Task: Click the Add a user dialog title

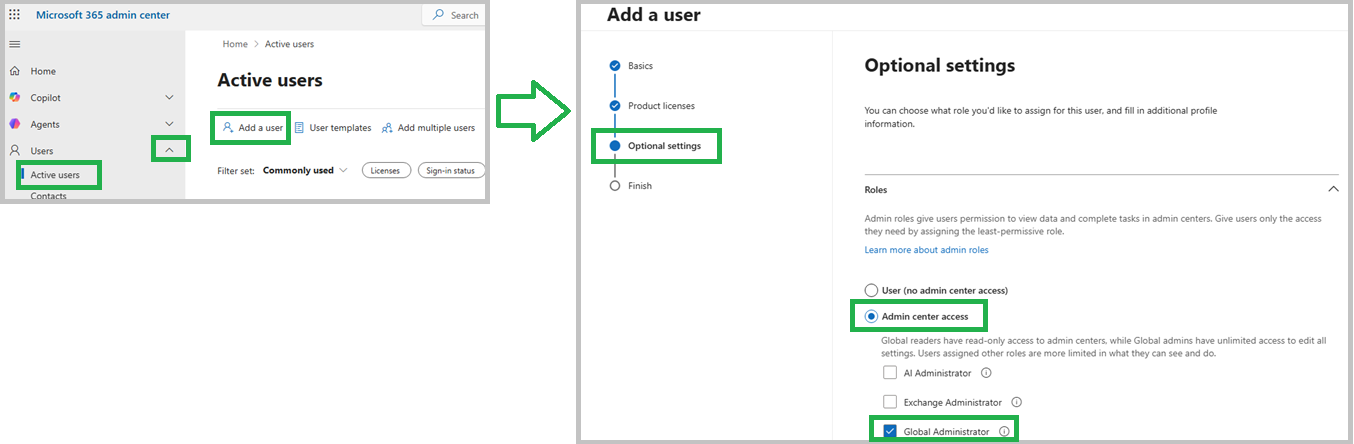Action: (654, 15)
